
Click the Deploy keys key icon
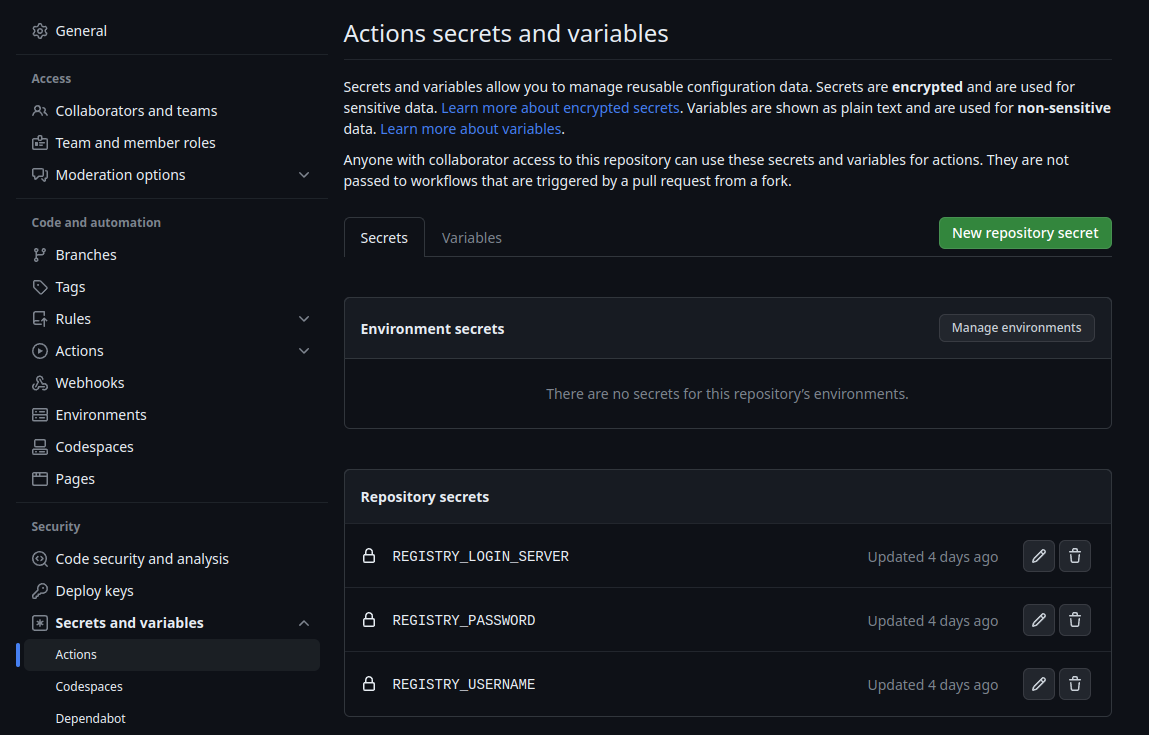(x=40, y=591)
